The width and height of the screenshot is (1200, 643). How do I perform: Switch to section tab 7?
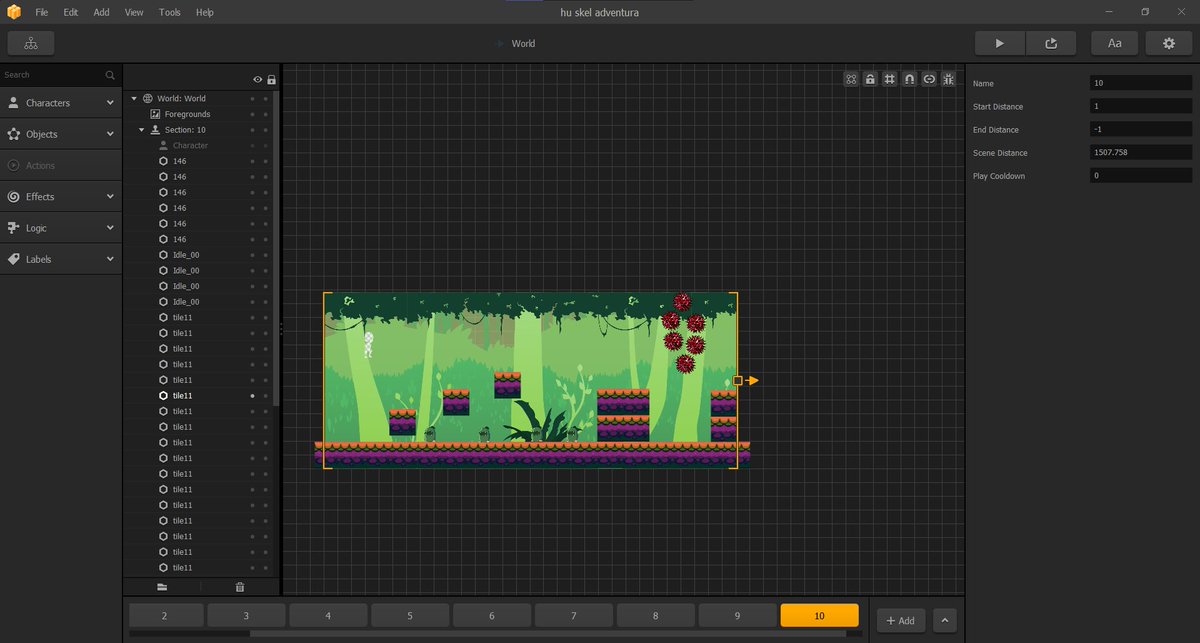click(573, 616)
